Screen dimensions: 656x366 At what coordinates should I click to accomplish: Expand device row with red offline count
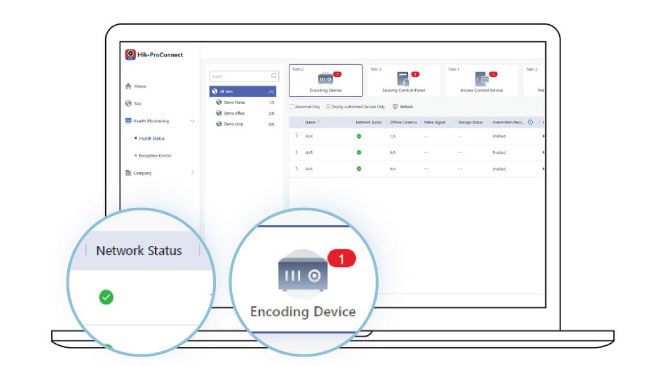click(297, 136)
